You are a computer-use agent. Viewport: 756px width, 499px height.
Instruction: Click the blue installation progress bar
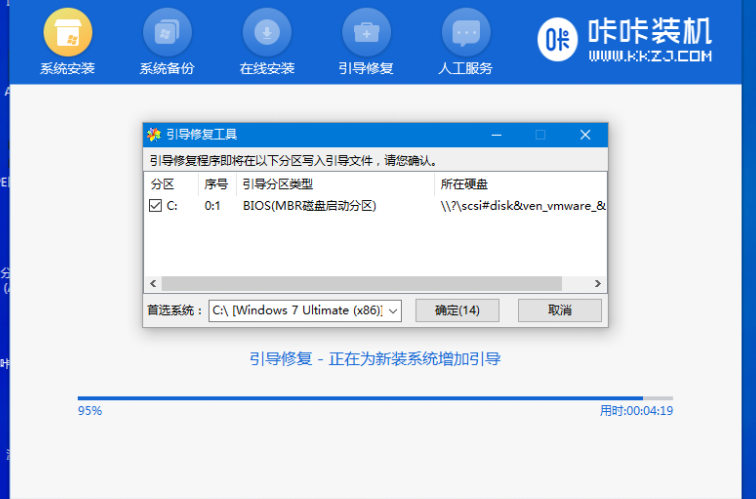pyautogui.click(x=360, y=398)
